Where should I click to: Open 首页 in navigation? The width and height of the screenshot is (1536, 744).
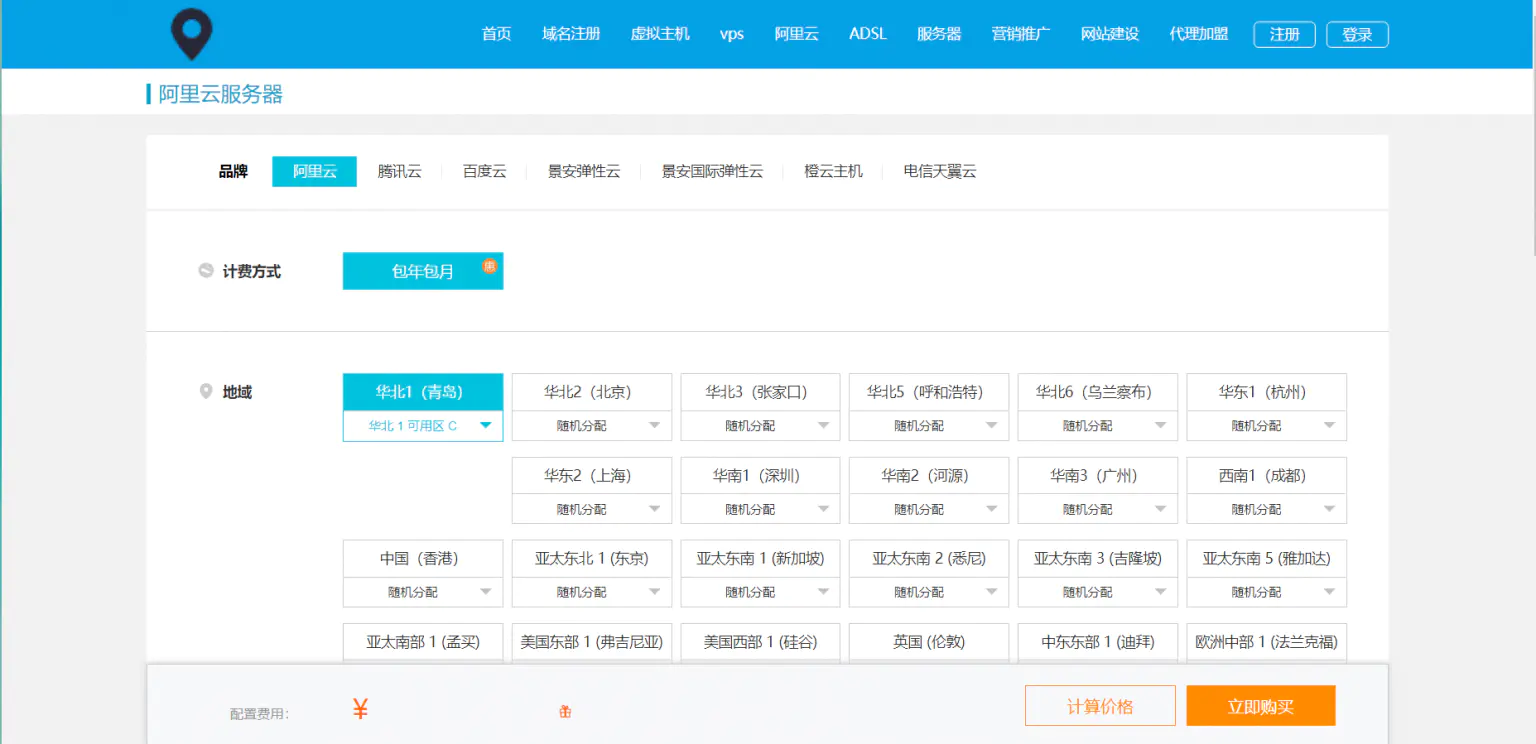click(x=496, y=34)
